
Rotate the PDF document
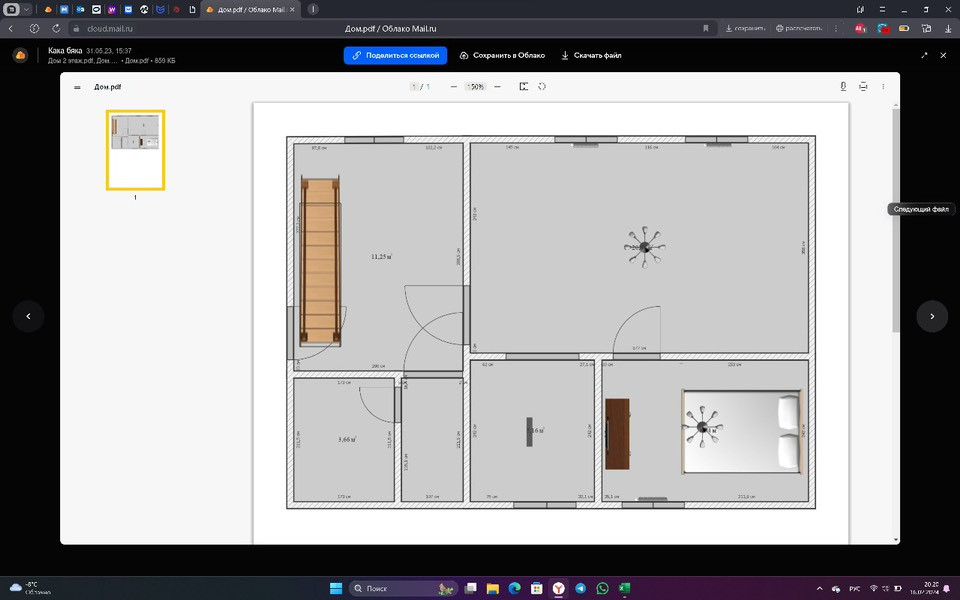point(542,87)
